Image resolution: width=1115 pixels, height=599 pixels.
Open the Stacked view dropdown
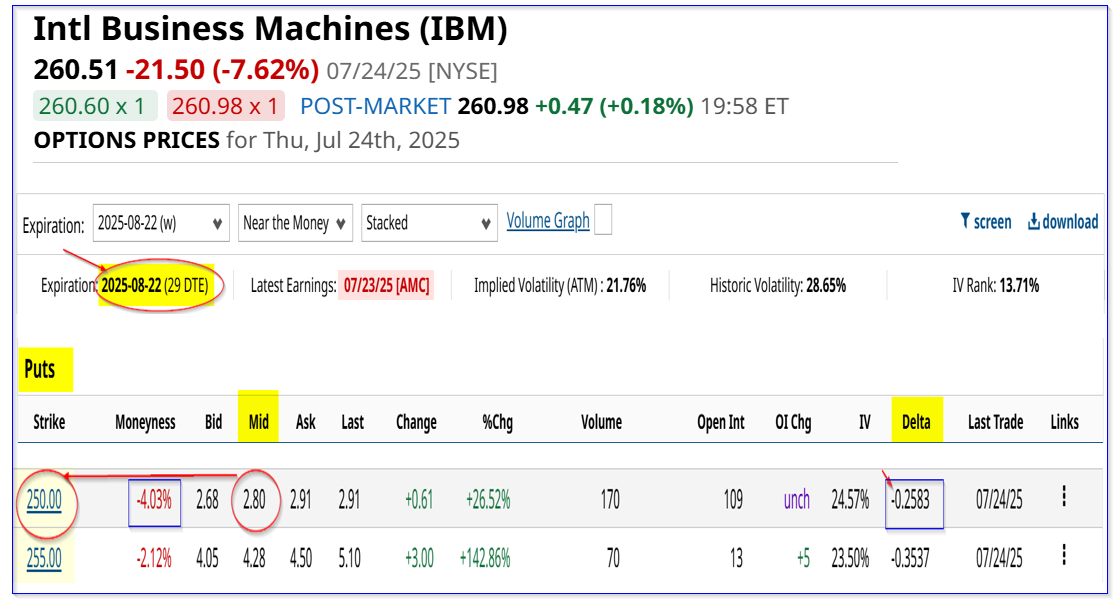click(x=429, y=223)
